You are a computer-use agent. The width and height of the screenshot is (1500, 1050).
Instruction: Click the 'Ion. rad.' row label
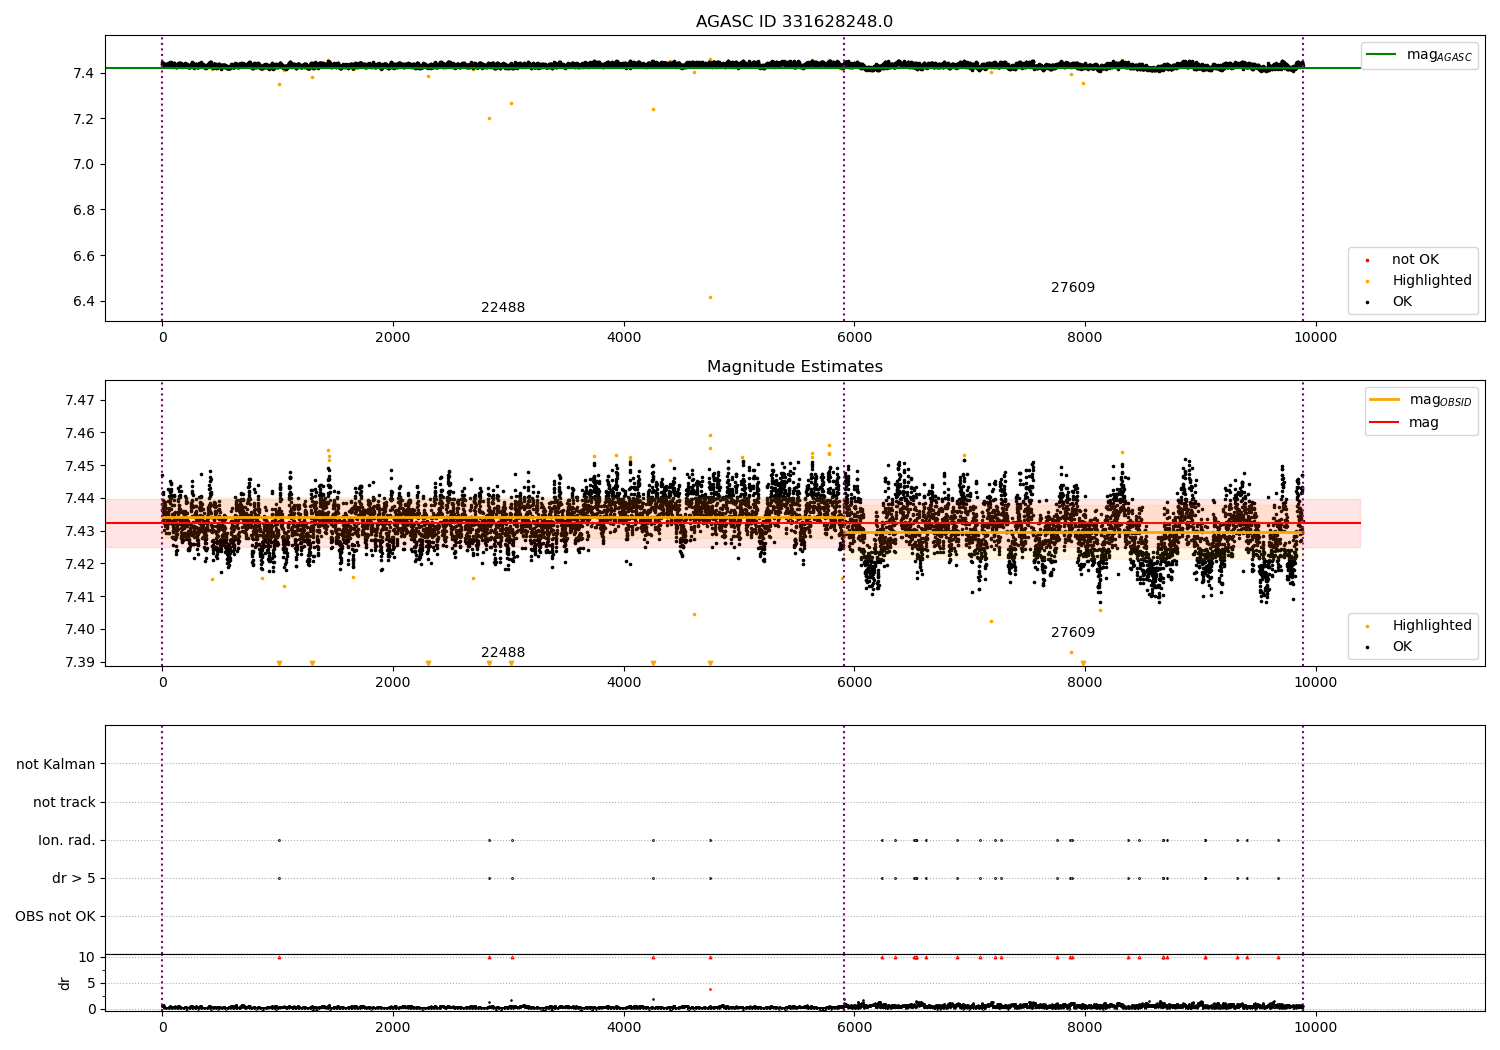click(x=67, y=841)
